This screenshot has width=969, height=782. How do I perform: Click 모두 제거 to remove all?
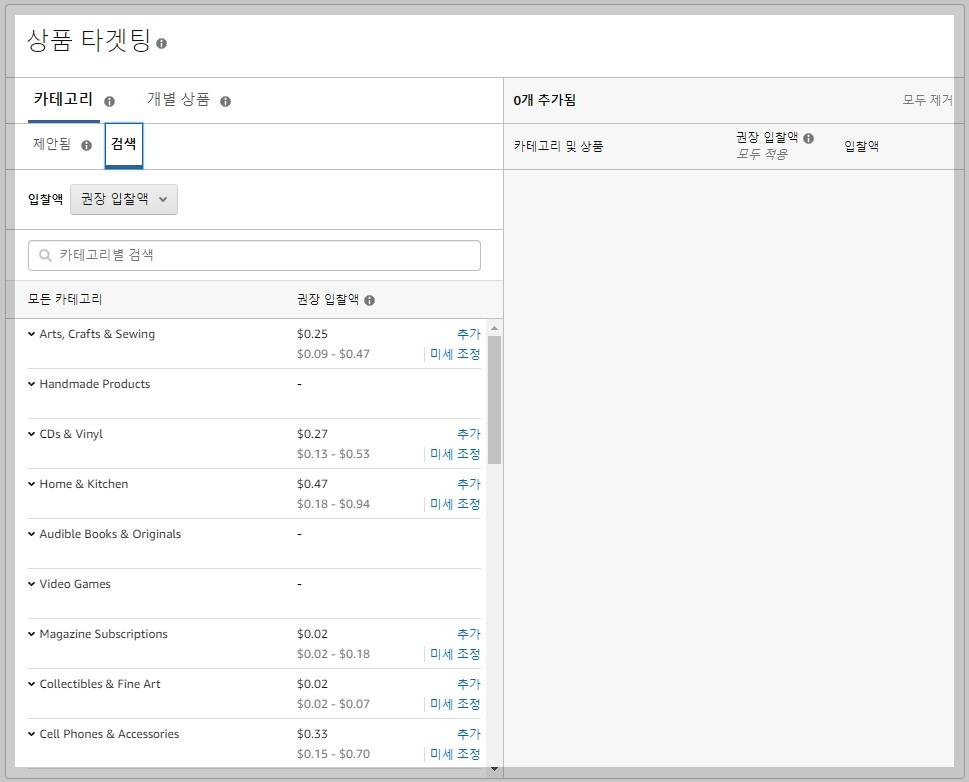point(928,100)
